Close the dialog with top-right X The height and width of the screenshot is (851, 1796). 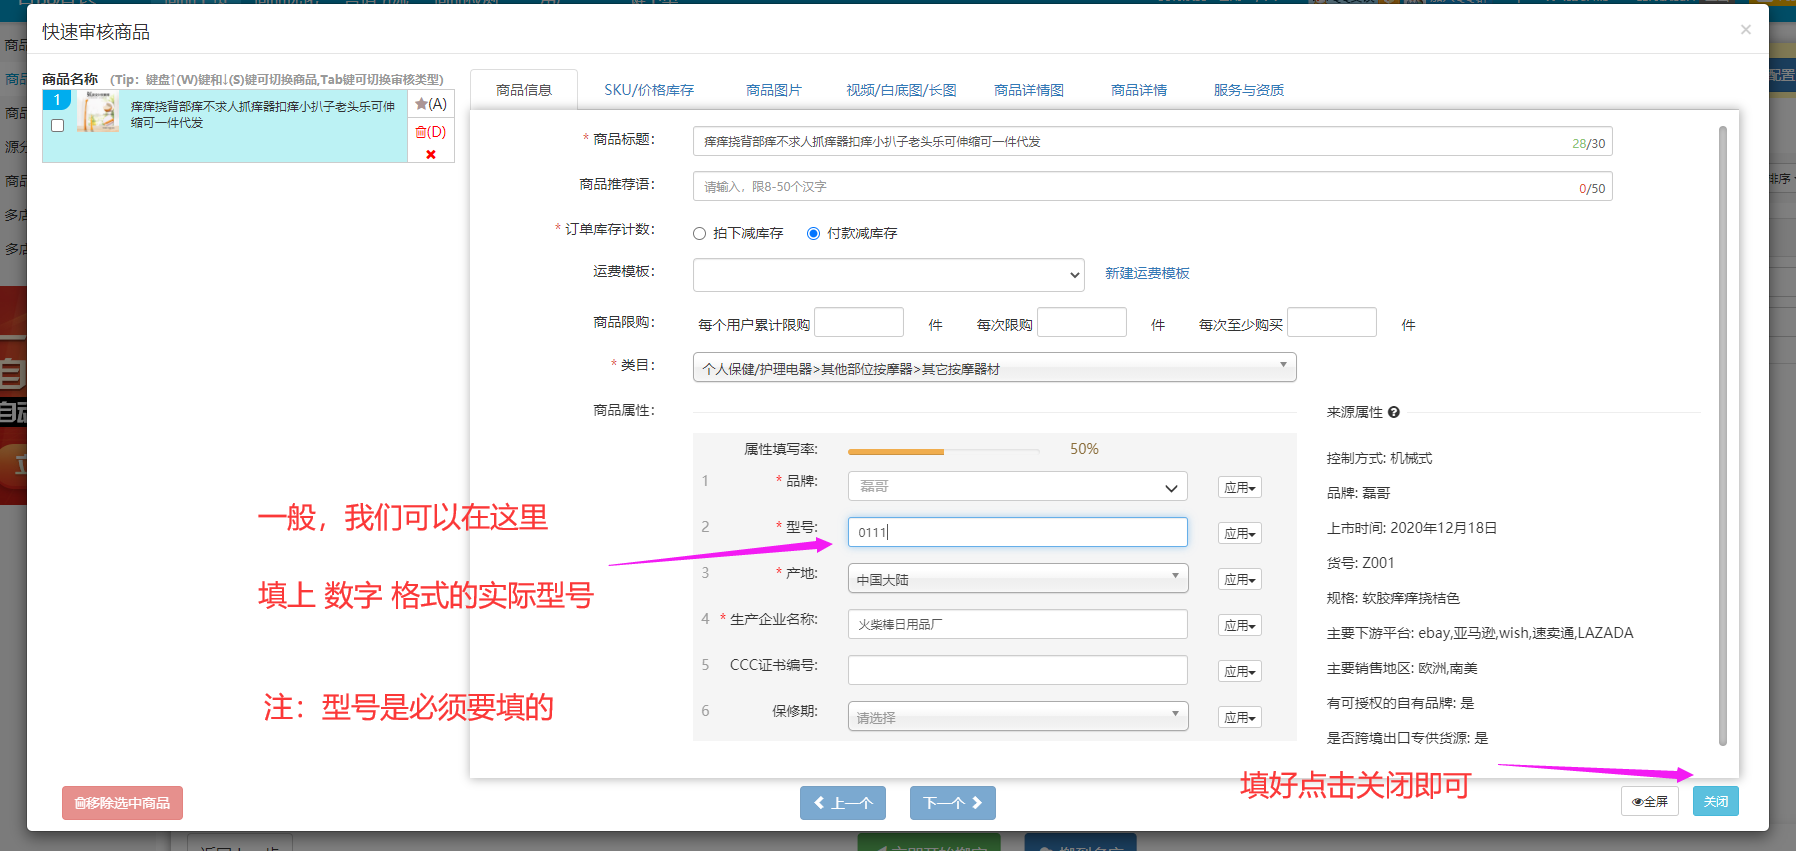pos(1745,30)
